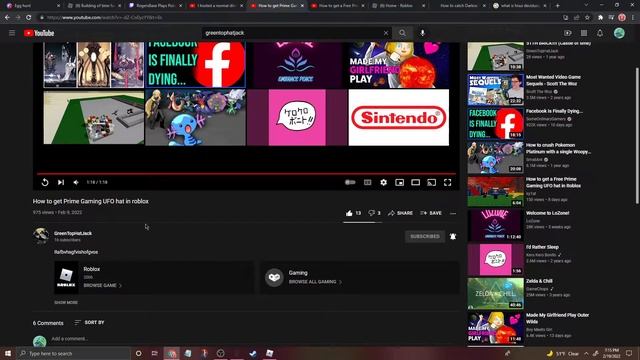Image resolution: width=640 pixels, height=360 pixels.
Task: Open Task View on taskbar
Action: (x=155, y=353)
